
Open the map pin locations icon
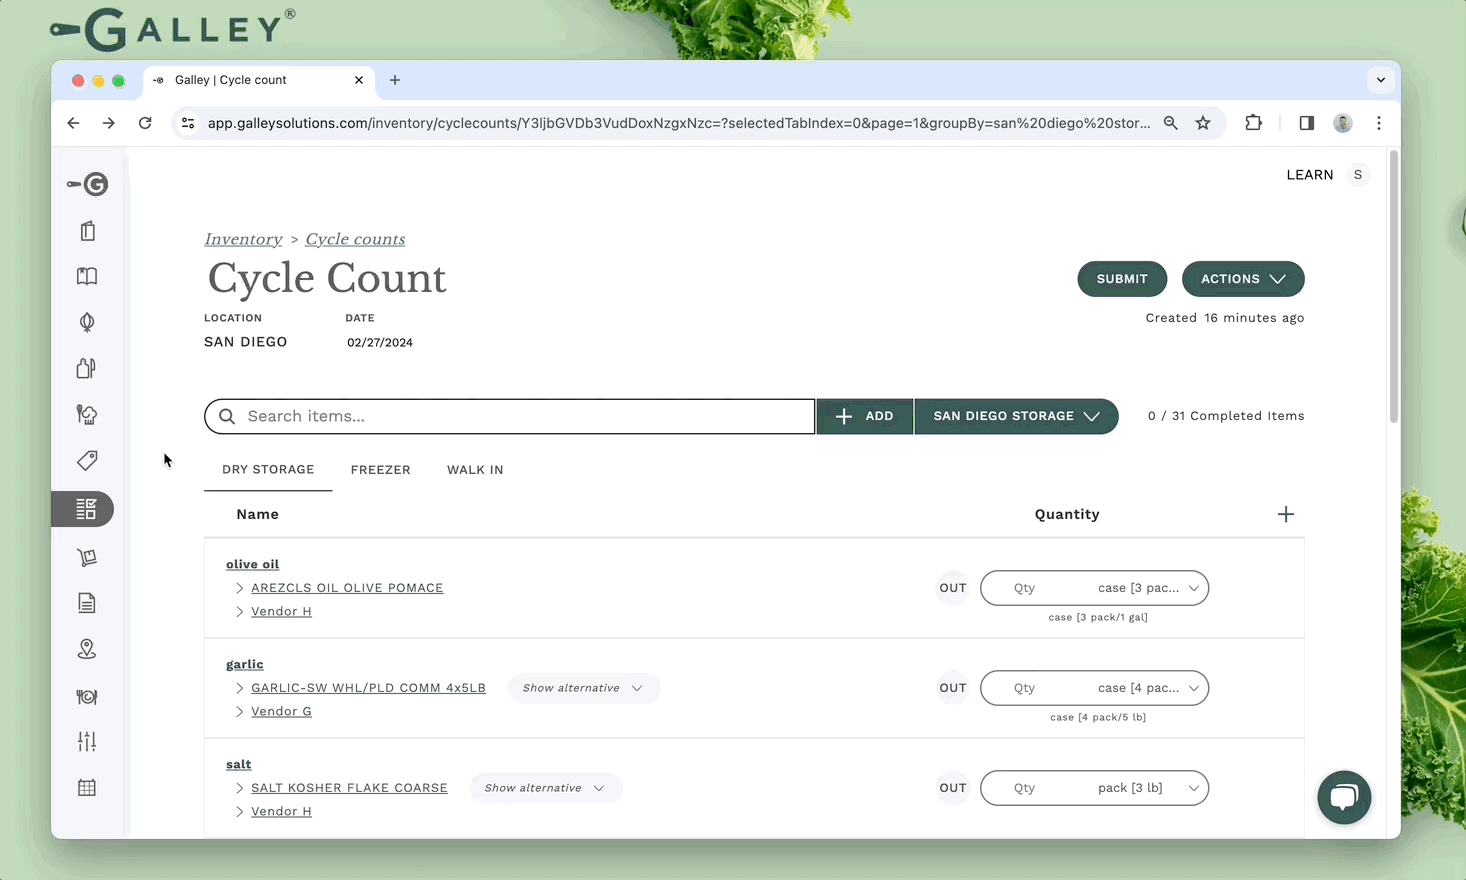click(x=87, y=649)
